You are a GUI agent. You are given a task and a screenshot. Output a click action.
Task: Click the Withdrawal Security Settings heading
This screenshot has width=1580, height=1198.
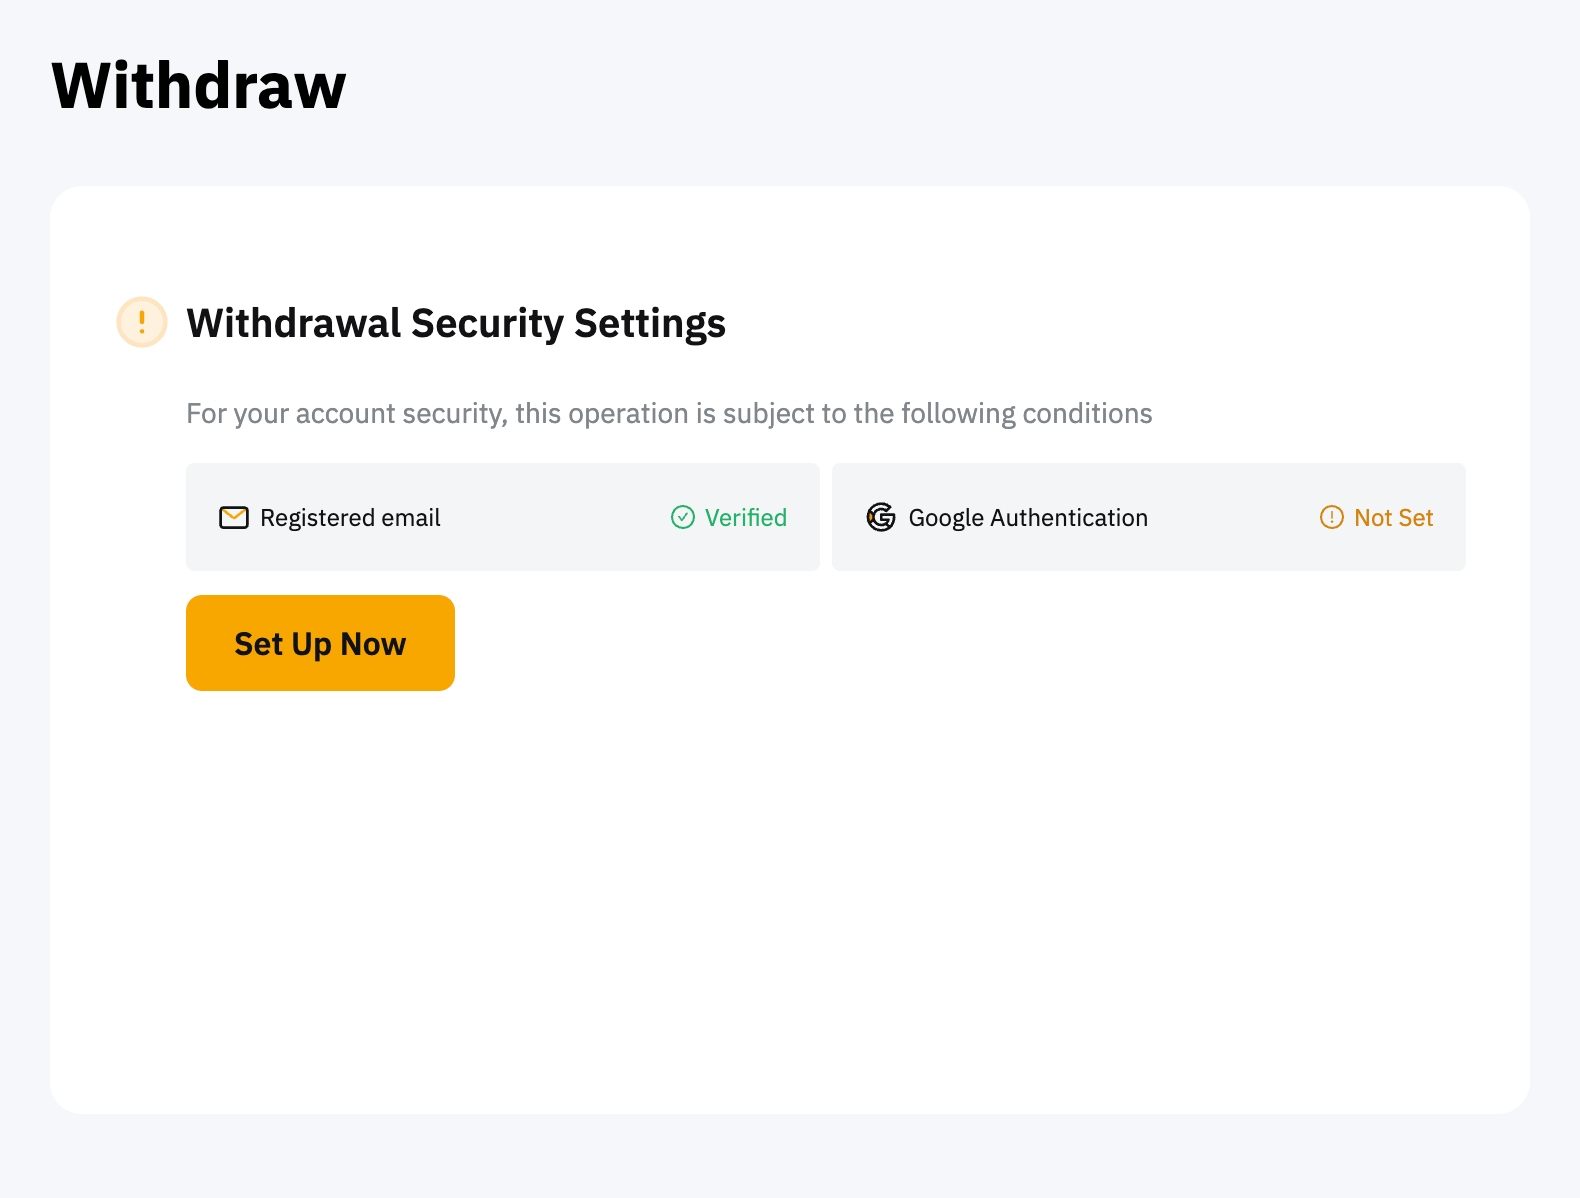tap(456, 323)
